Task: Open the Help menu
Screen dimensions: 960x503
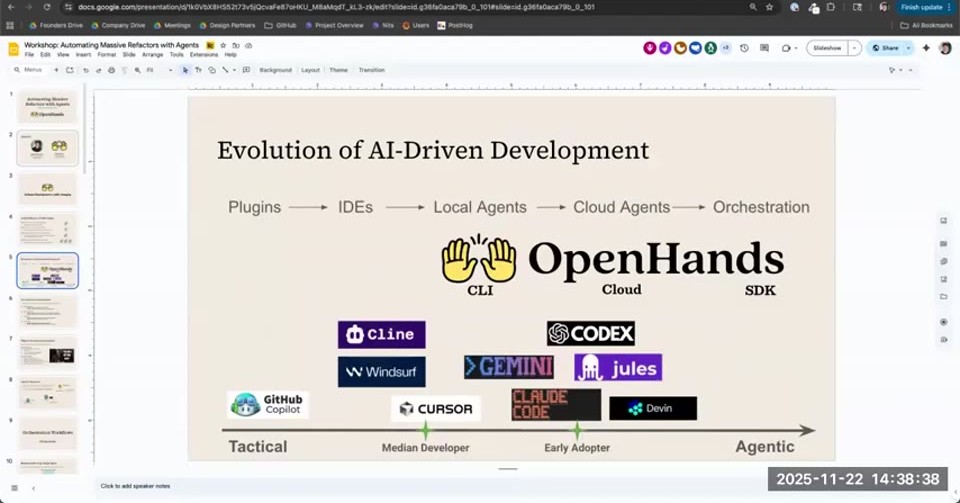Action: click(x=230, y=54)
